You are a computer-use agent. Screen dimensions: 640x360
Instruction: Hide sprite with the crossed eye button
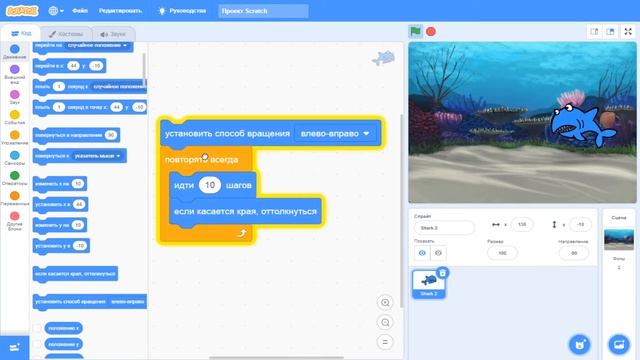[x=438, y=253]
